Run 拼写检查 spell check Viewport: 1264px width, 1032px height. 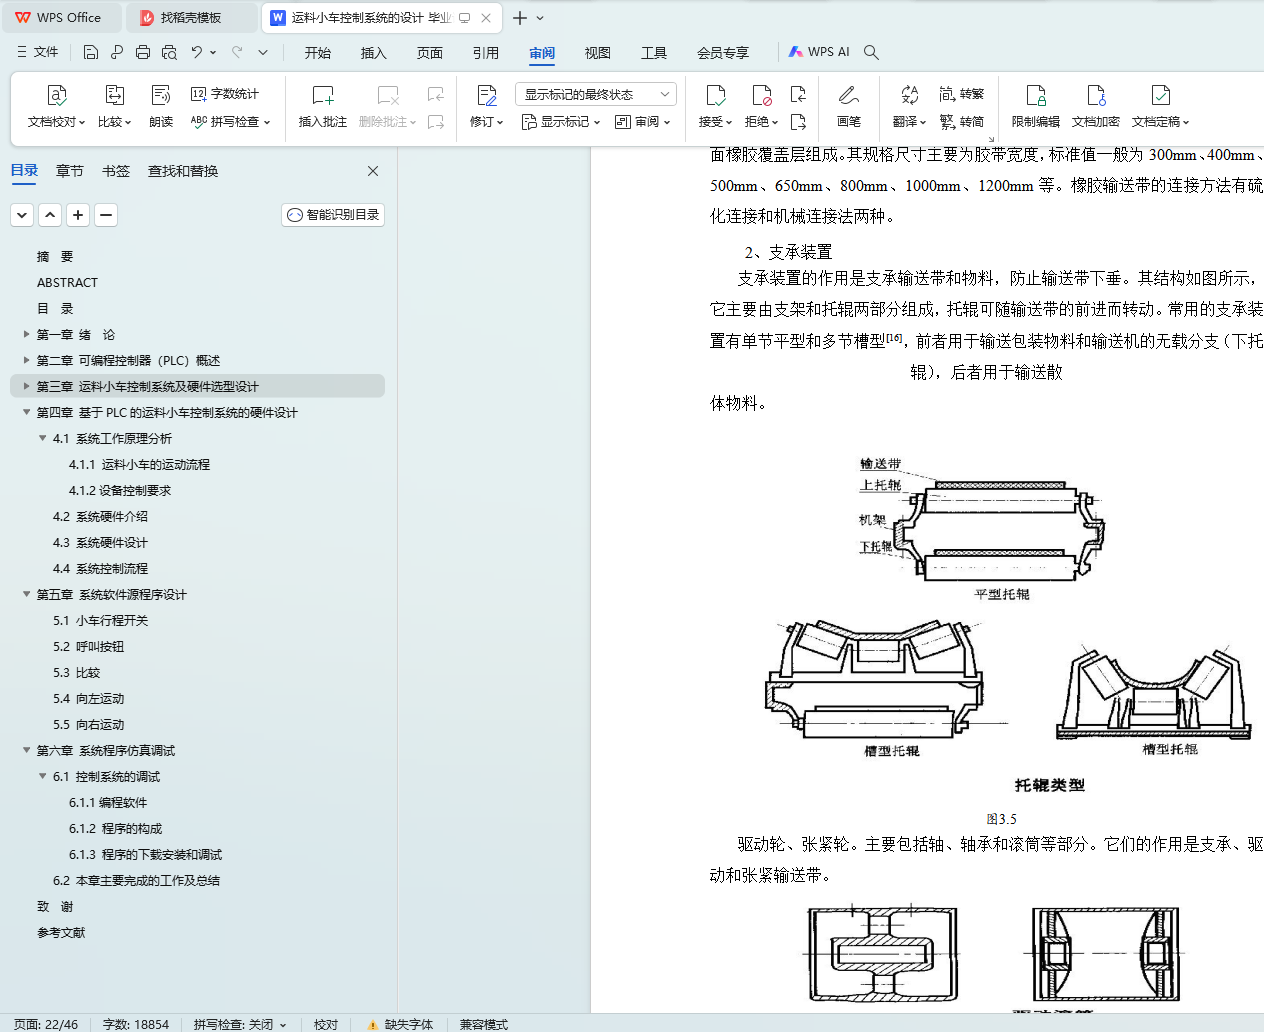[230, 122]
